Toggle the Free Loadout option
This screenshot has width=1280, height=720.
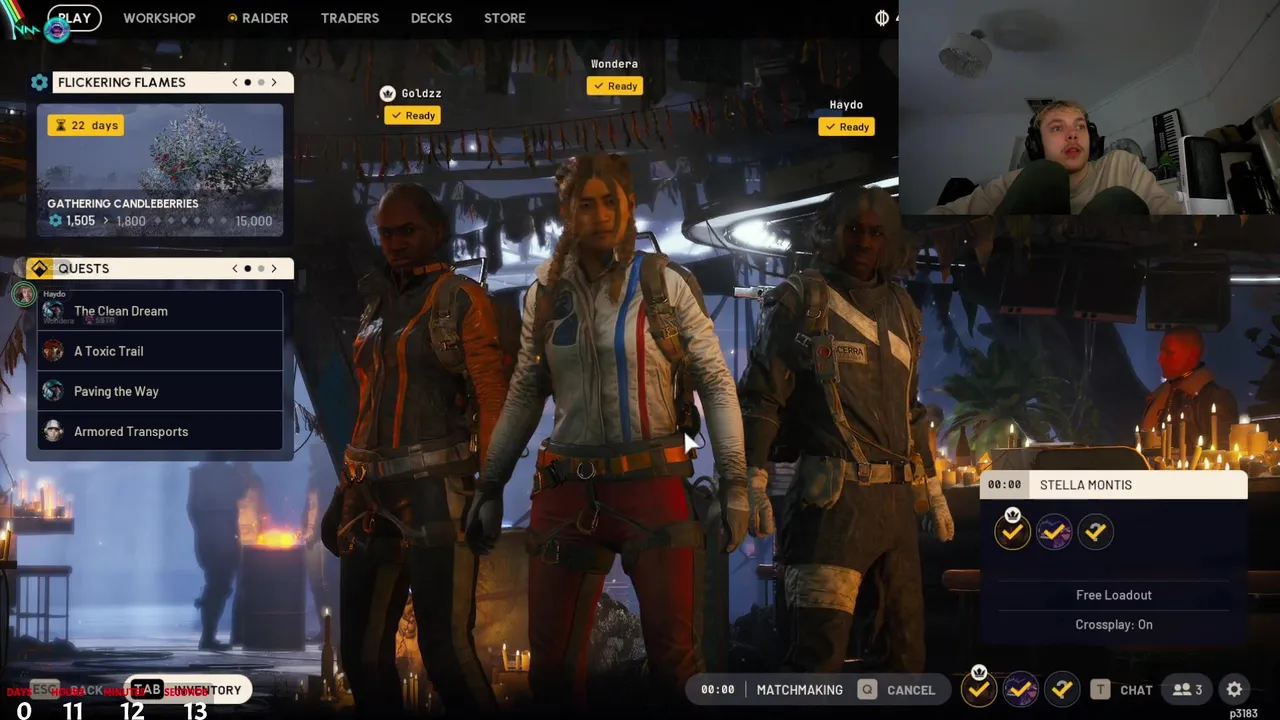tap(1114, 595)
